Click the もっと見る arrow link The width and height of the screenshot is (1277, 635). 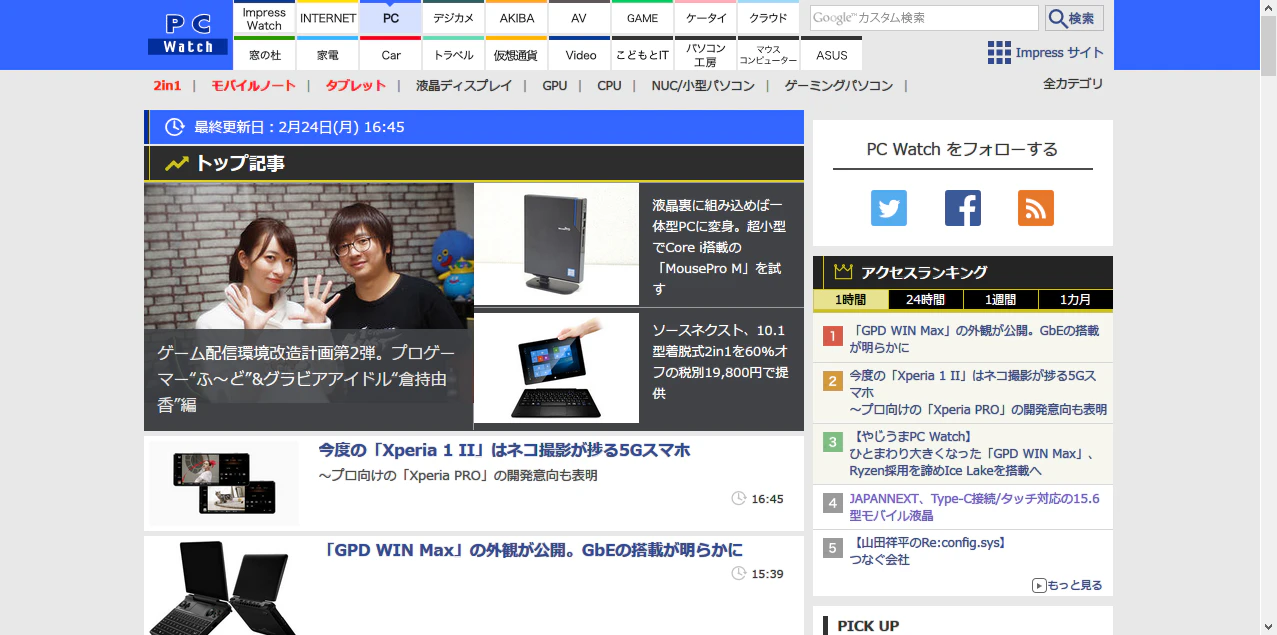click(x=1067, y=585)
